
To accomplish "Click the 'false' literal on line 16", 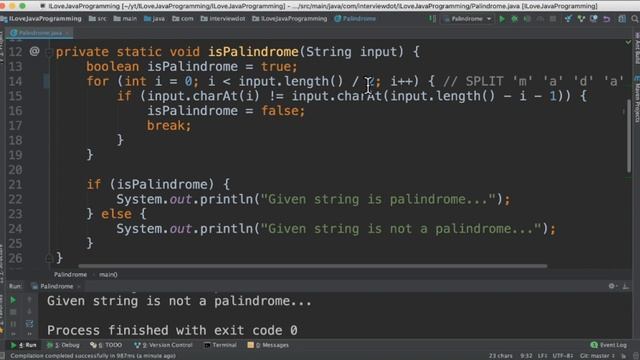I will (x=280, y=111).
